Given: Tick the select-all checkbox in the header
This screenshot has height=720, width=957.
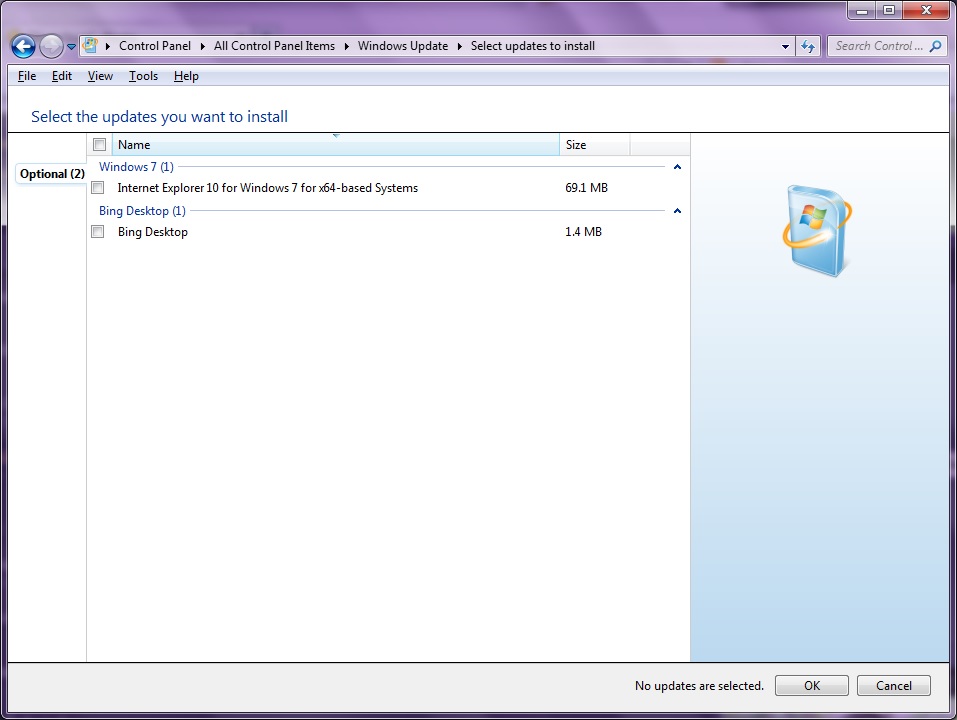Looking at the screenshot, I should point(99,145).
